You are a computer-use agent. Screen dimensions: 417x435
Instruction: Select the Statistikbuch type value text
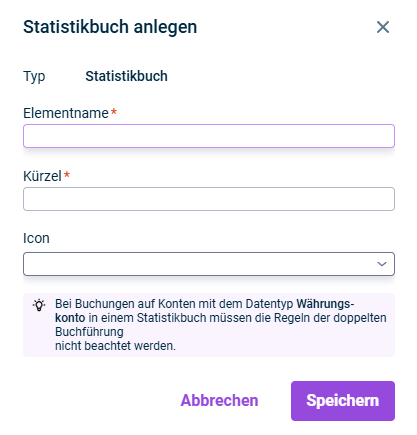[x=126, y=76]
